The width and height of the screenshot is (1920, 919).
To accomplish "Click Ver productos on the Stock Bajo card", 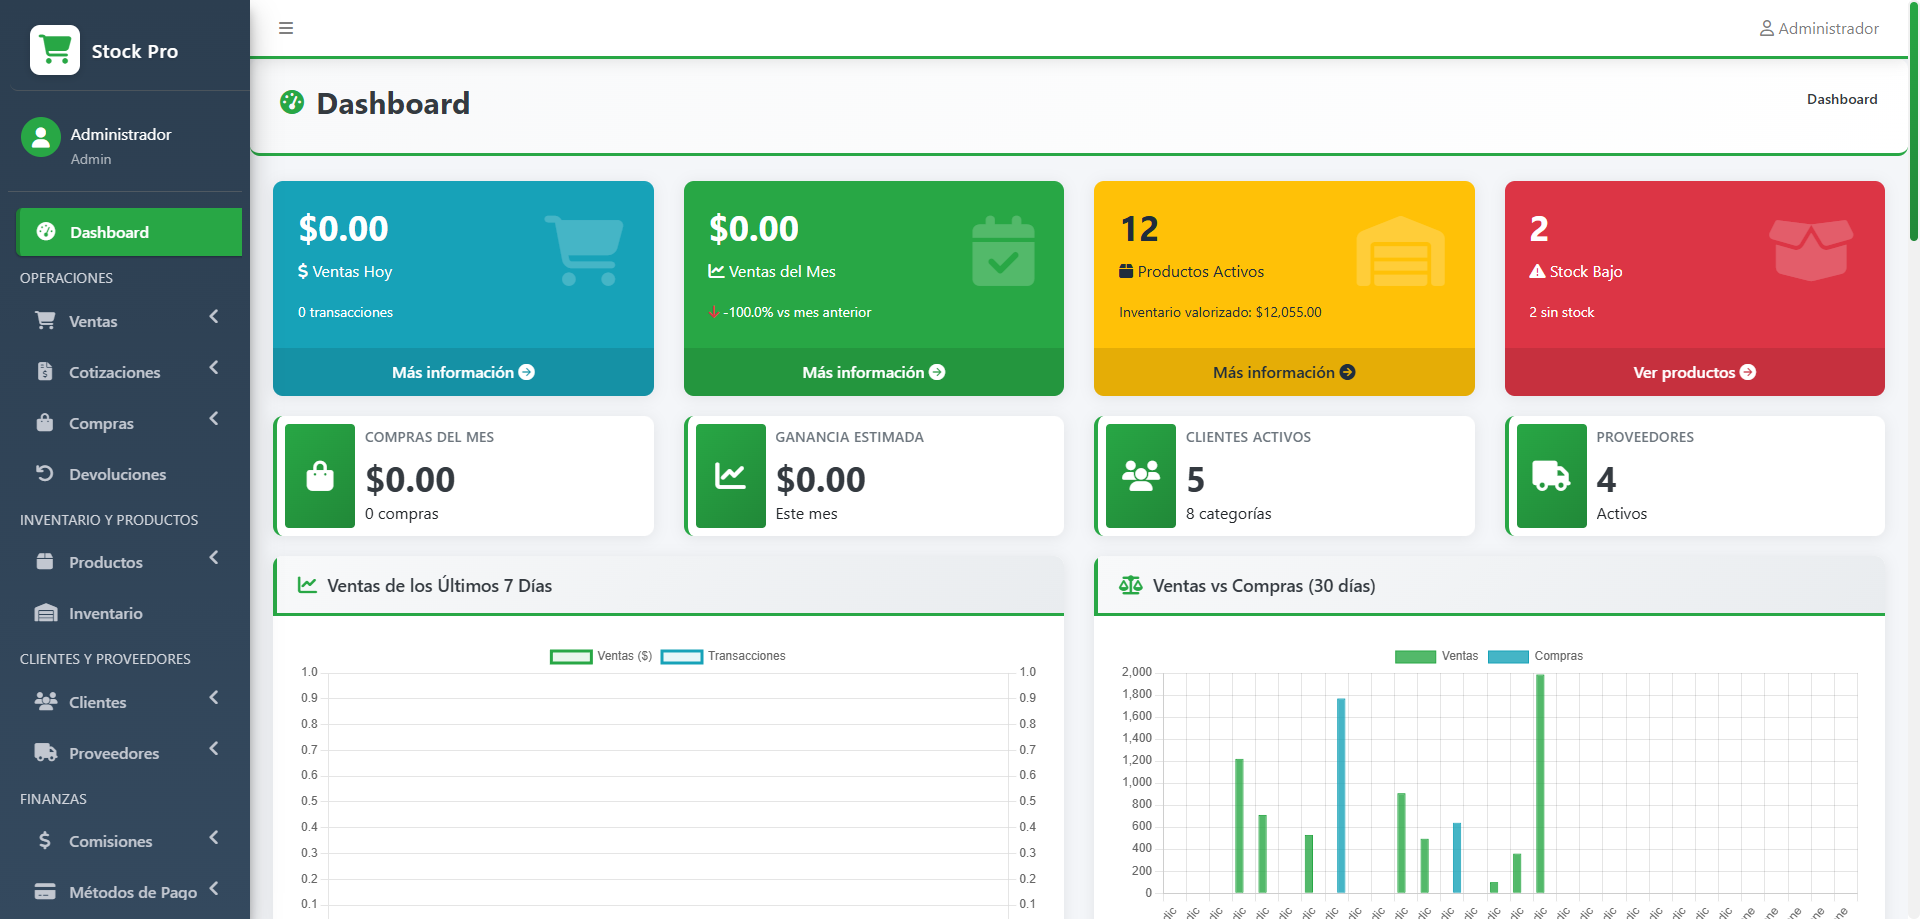I will pos(1694,371).
